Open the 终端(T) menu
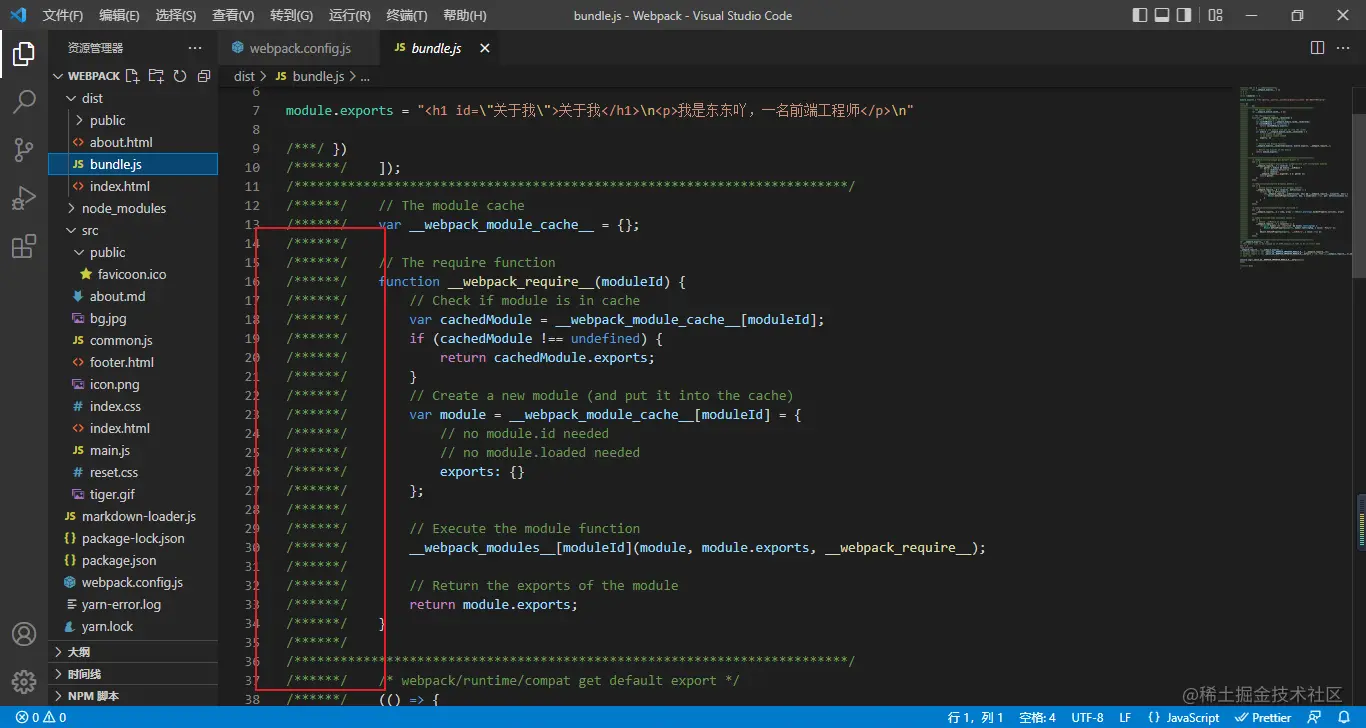Image resolution: width=1366 pixels, height=728 pixels. (406, 15)
